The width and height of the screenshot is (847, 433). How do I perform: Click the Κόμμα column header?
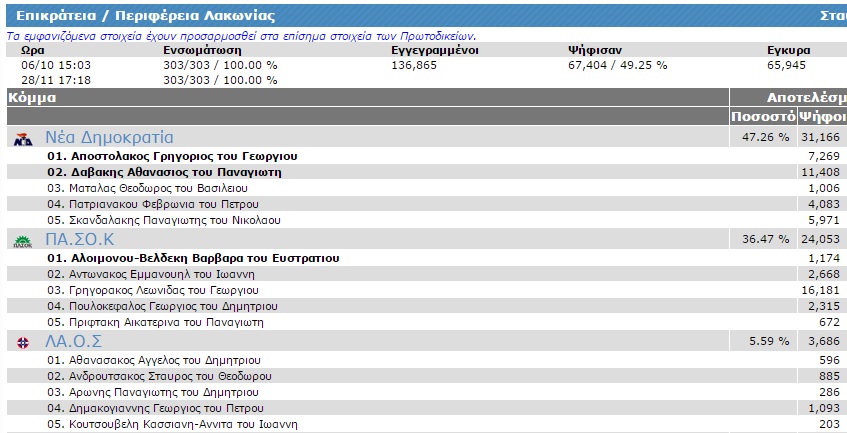(32, 98)
